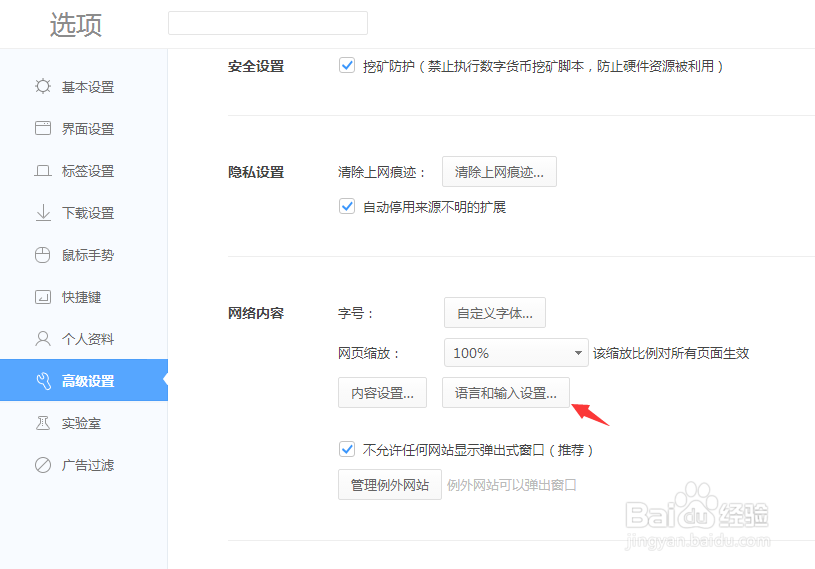Image resolution: width=815 pixels, height=569 pixels.
Task: Open 内容设置... button
Action: point(382,393)
